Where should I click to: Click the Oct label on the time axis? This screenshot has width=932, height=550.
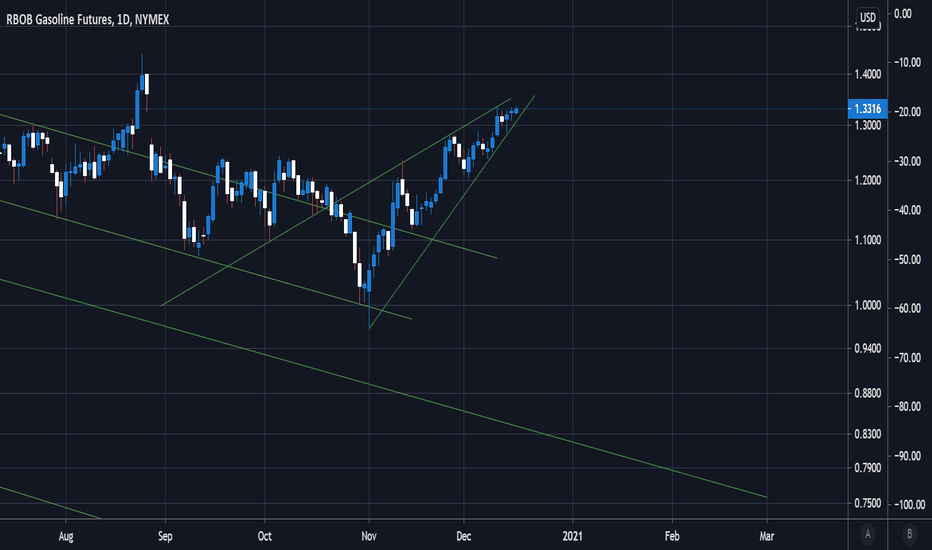point(265,536)
